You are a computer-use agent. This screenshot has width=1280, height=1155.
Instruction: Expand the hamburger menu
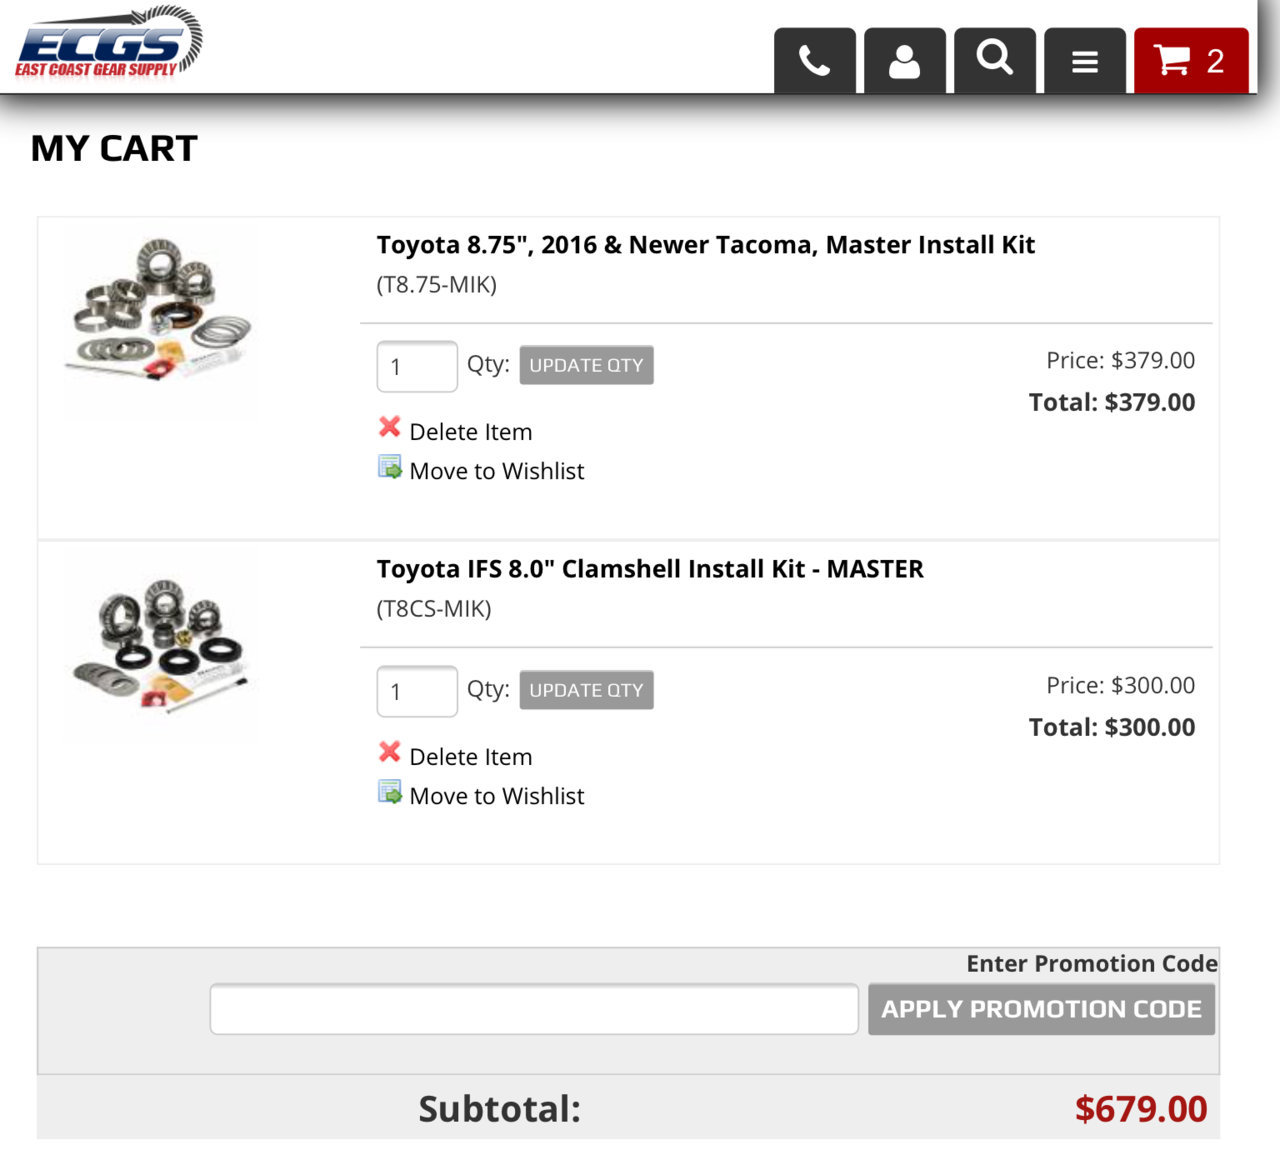click(x=1084, y=61)
